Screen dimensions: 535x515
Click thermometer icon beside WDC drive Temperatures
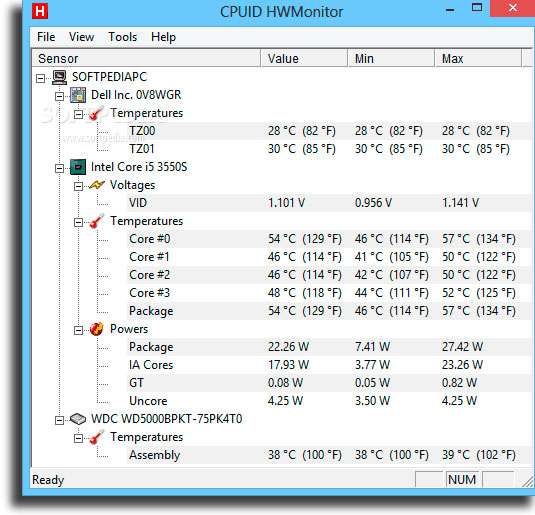tap(97, 437)
